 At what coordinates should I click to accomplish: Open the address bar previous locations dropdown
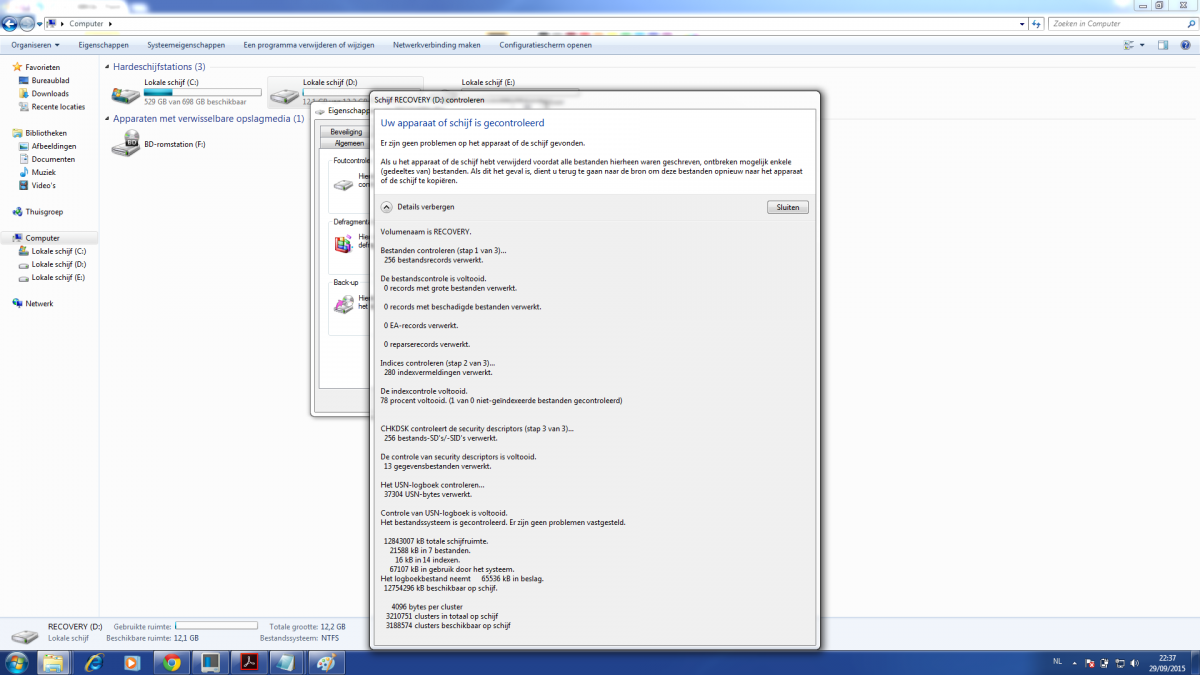coord(1022,23)
